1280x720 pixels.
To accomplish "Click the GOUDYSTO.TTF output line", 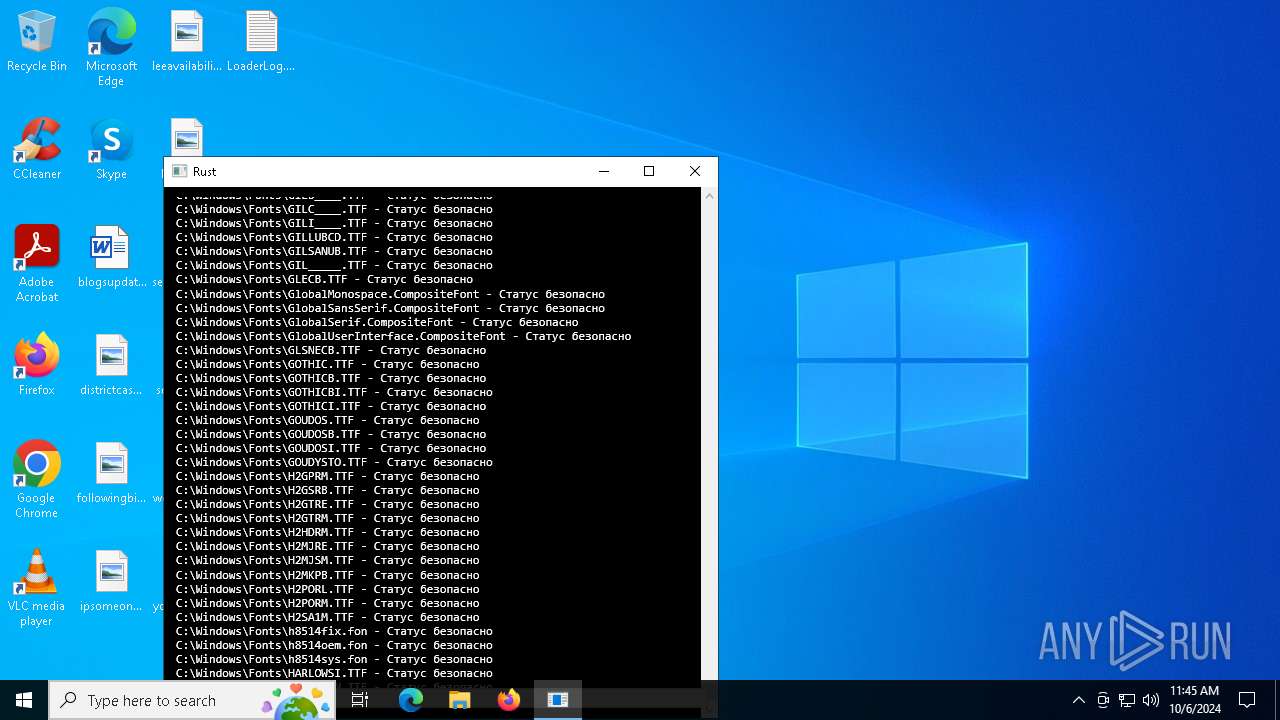I will point(334,462).
